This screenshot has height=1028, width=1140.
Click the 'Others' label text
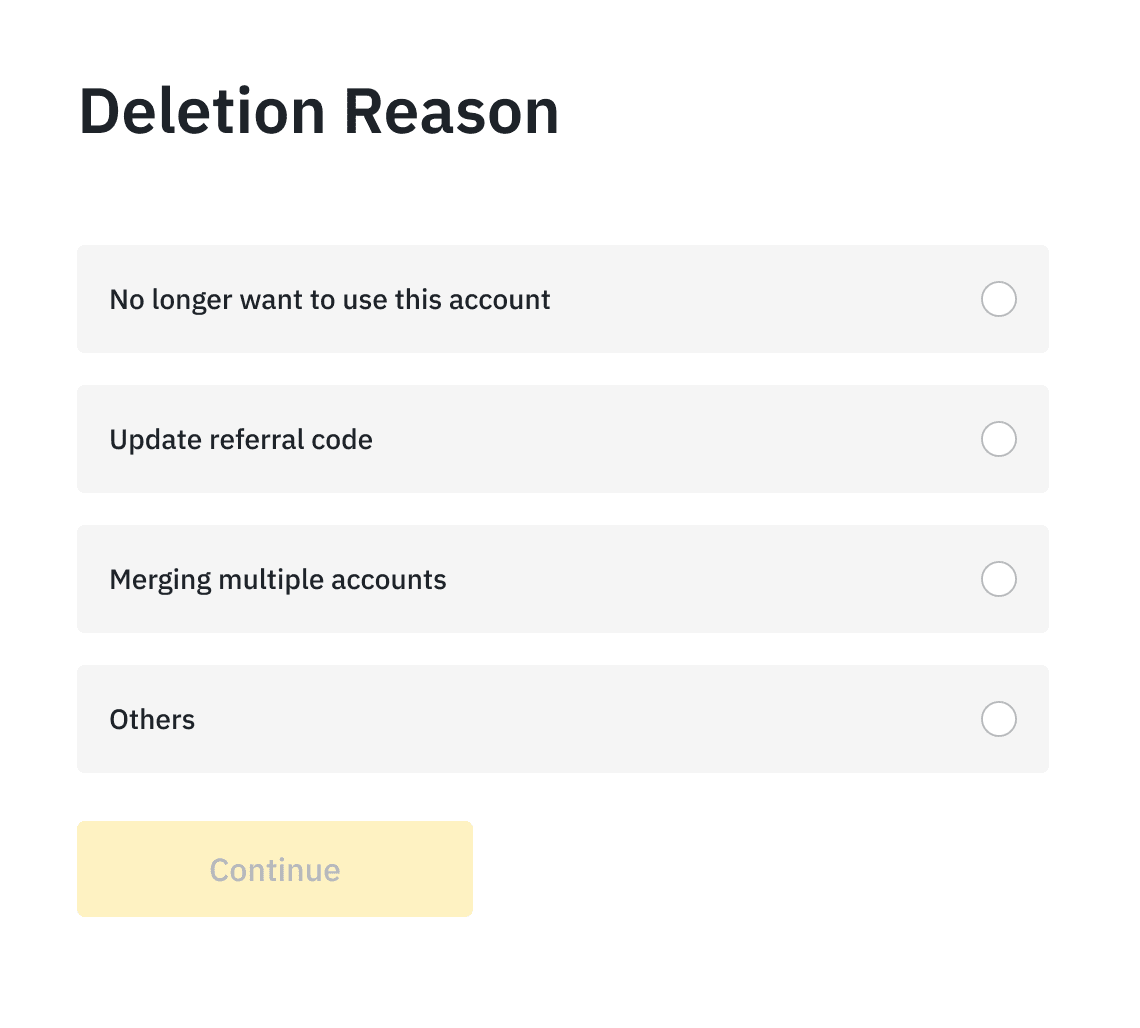[152, 719]
